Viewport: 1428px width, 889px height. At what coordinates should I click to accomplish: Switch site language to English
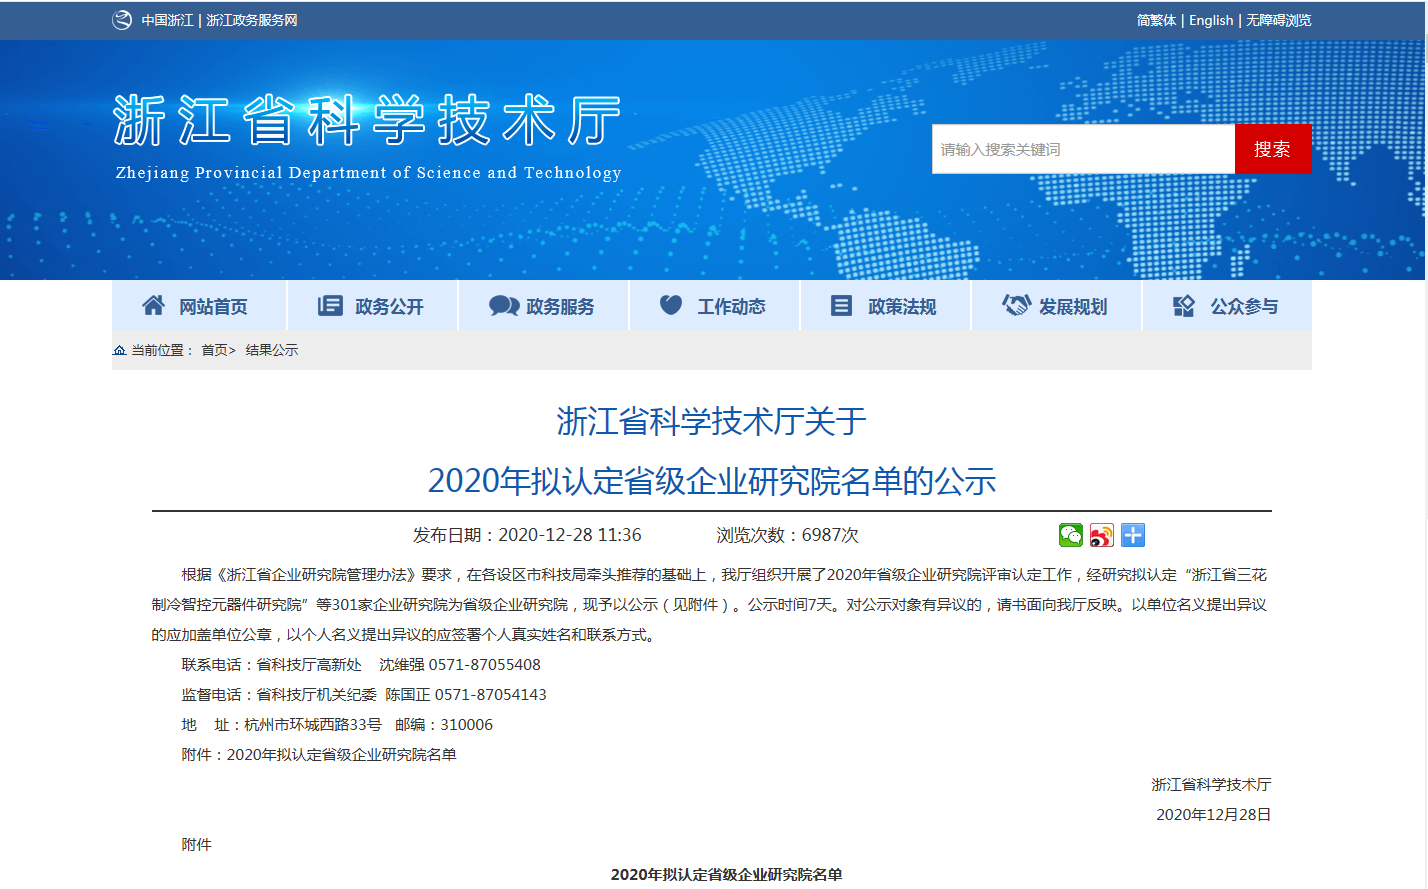click(1211, 20)
